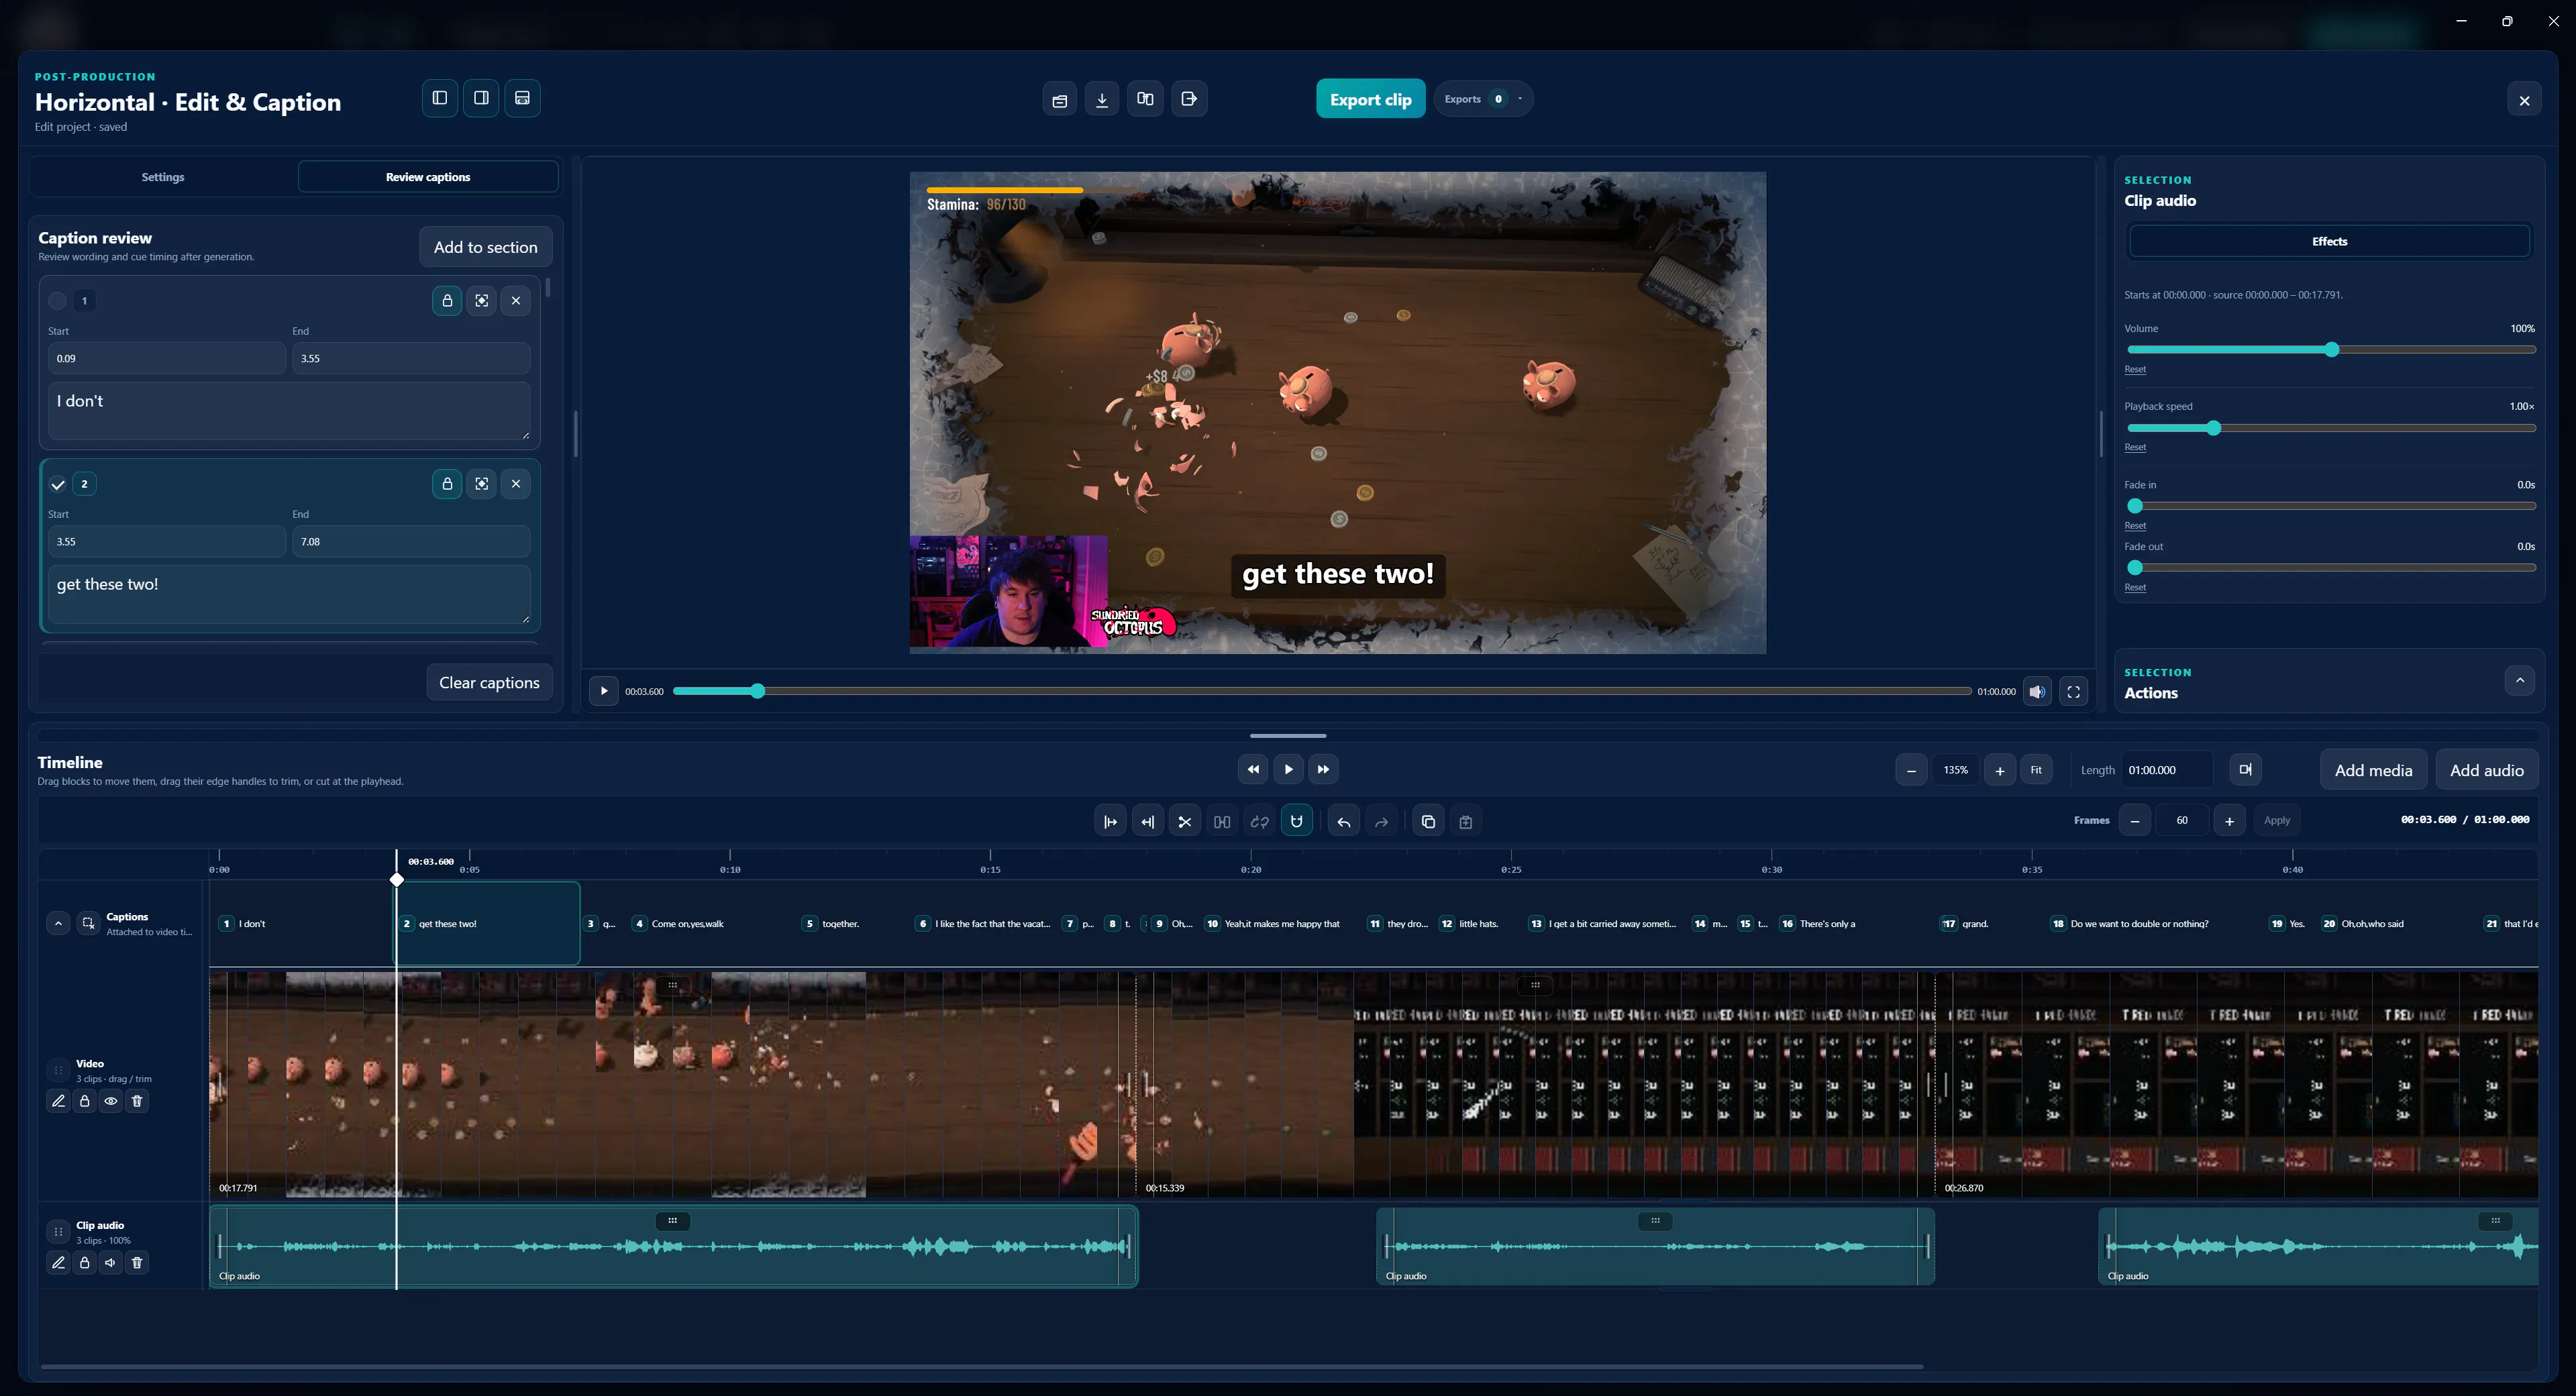The width and height of the screenshot is (2576, 1396).
Task: Click the download icon in header toolbar
Action: (1102, 99)
